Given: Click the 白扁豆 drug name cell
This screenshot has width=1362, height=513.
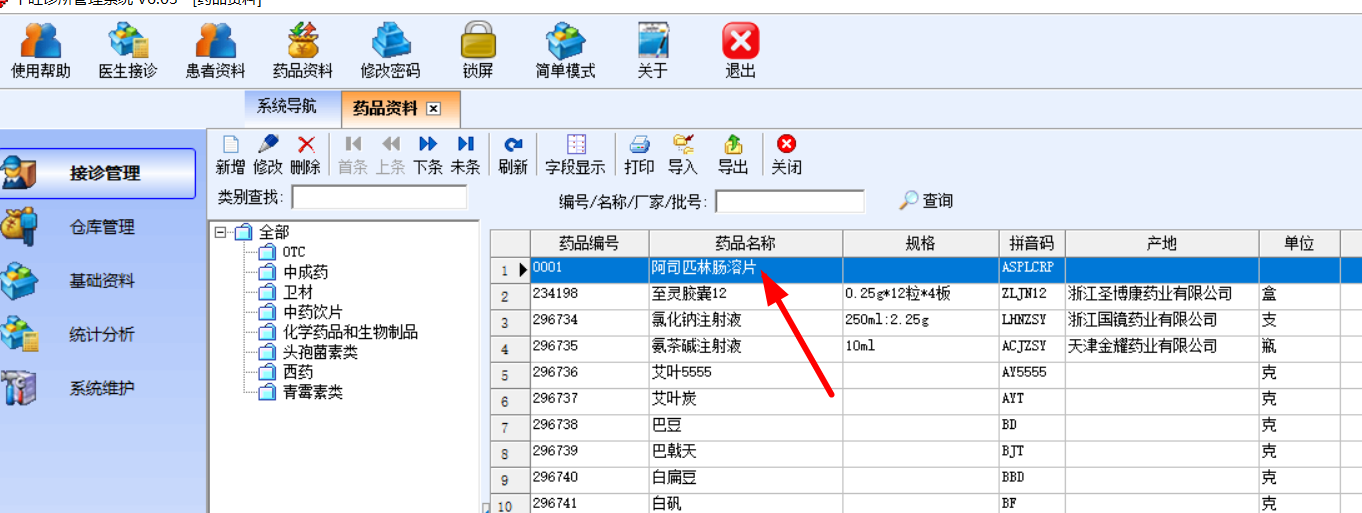Looking at the screenshot, I should tap(746, 477).
